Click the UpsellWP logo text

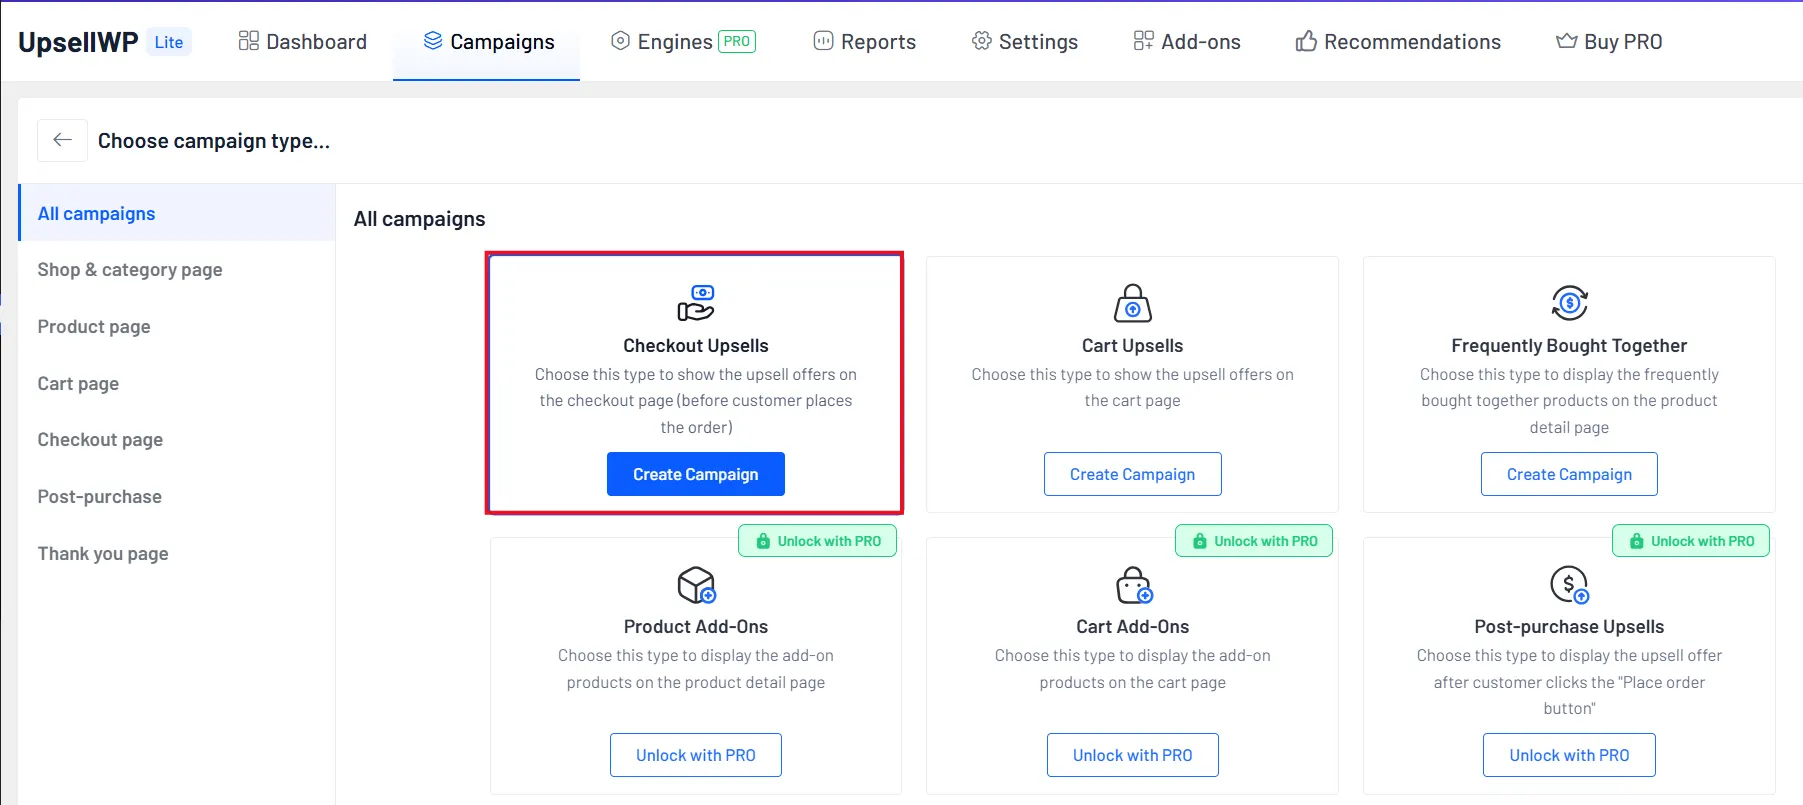78,42
